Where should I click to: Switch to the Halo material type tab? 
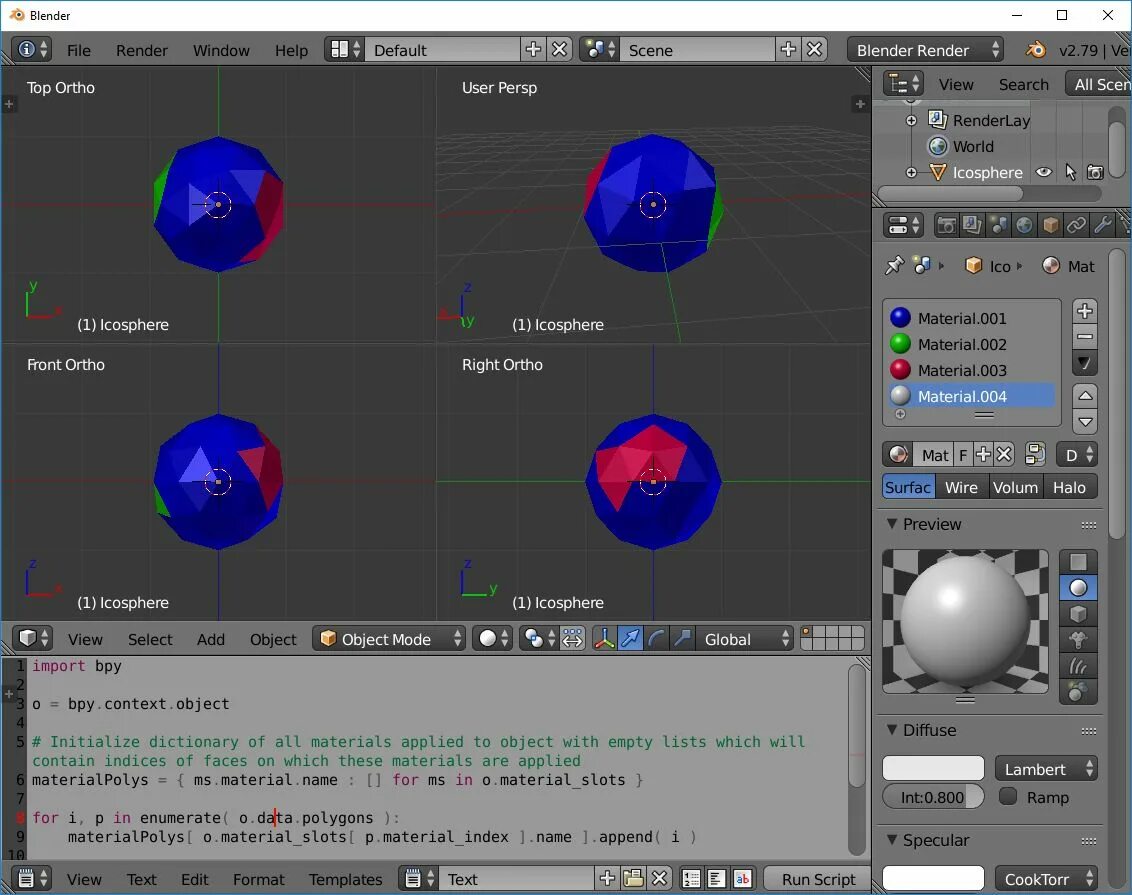(1069, 487)
